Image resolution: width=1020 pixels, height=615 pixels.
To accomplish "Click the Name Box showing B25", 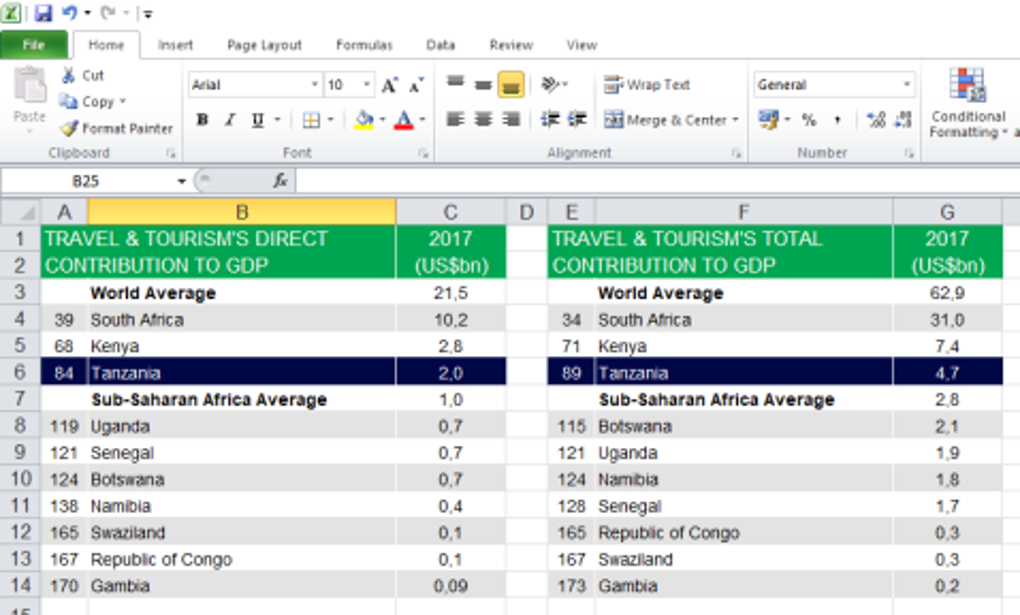I will coord(87,181).
